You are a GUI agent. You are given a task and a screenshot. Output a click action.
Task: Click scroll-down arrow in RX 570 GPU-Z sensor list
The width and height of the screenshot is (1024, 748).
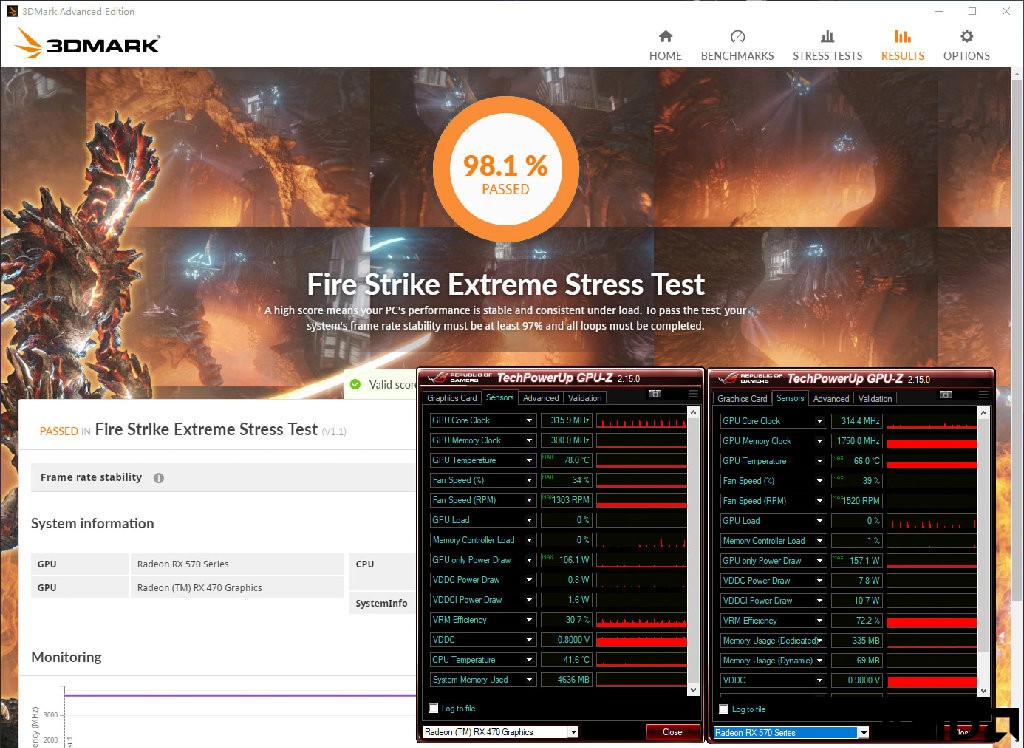[x=984, y=691]
